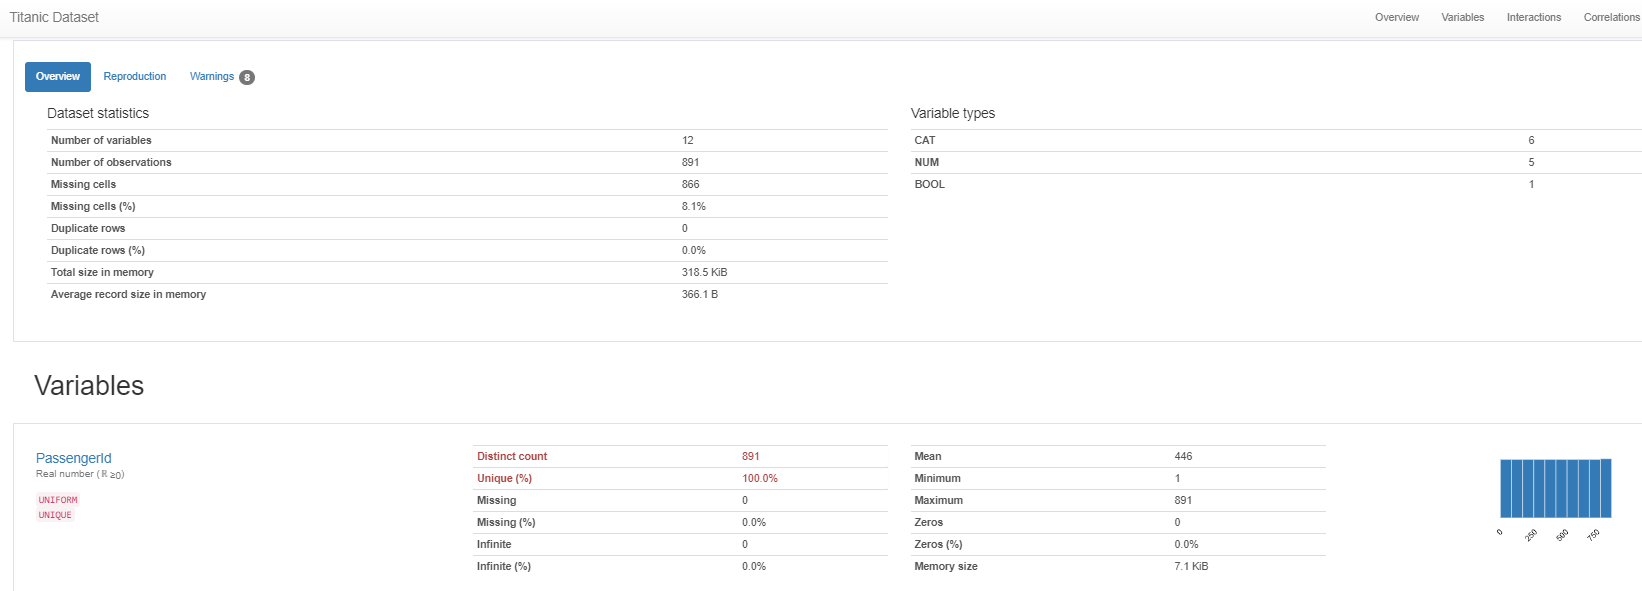Click the 'Zeros' row label
This screenshot has height=591, width=1642.
click(929, 522)
